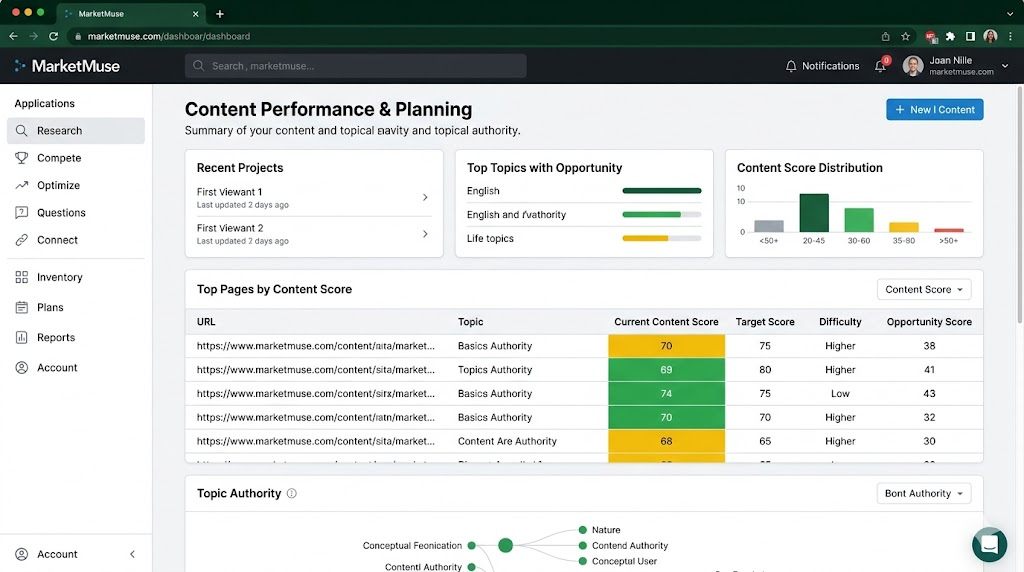This screenshot has width=1024, height=572.
Task: Open the chat support bubble
Action: [989, 544]
